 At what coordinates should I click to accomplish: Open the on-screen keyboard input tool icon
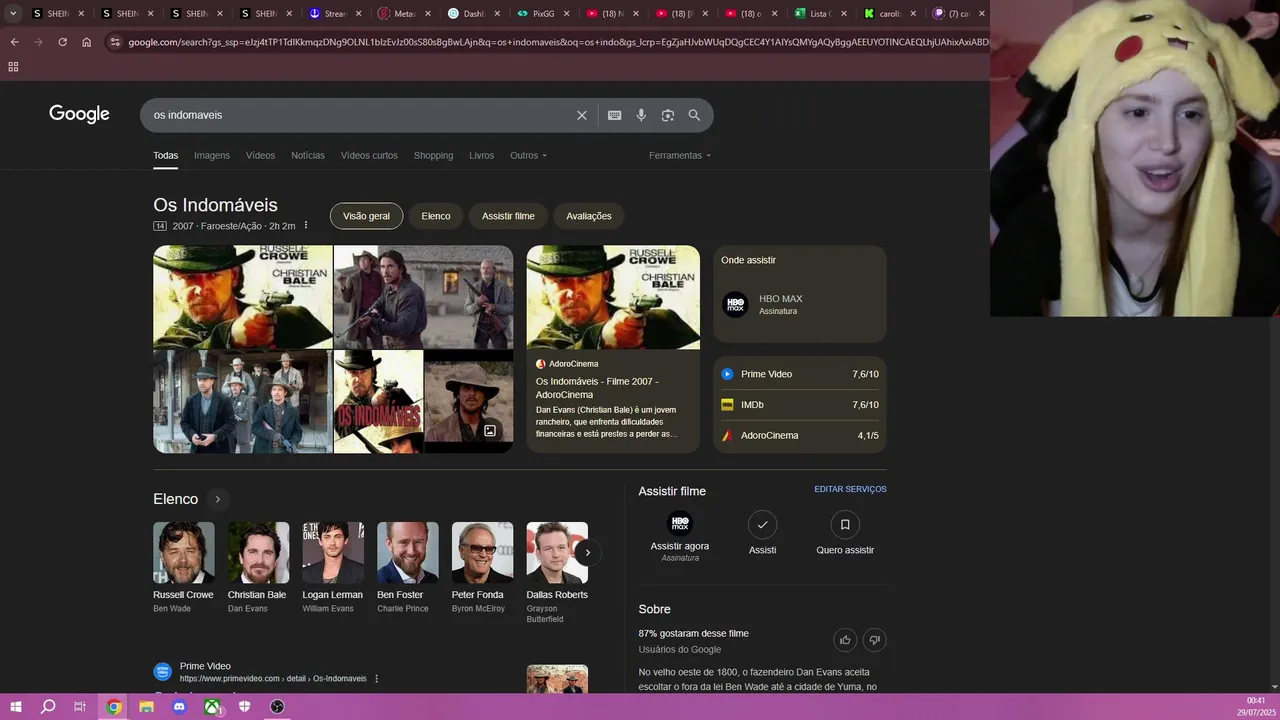(615, 115)
